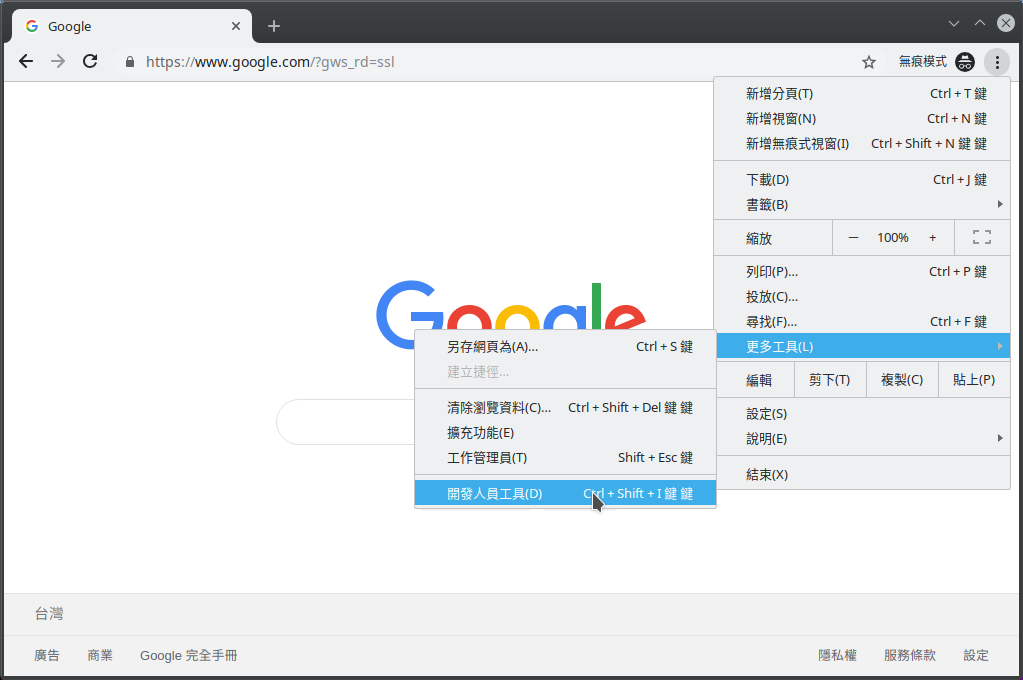Image resolution: width=1023 pixels, height=680 pixels.
Task: Open a new tab with the plus icon
Action: coord(274,26)
